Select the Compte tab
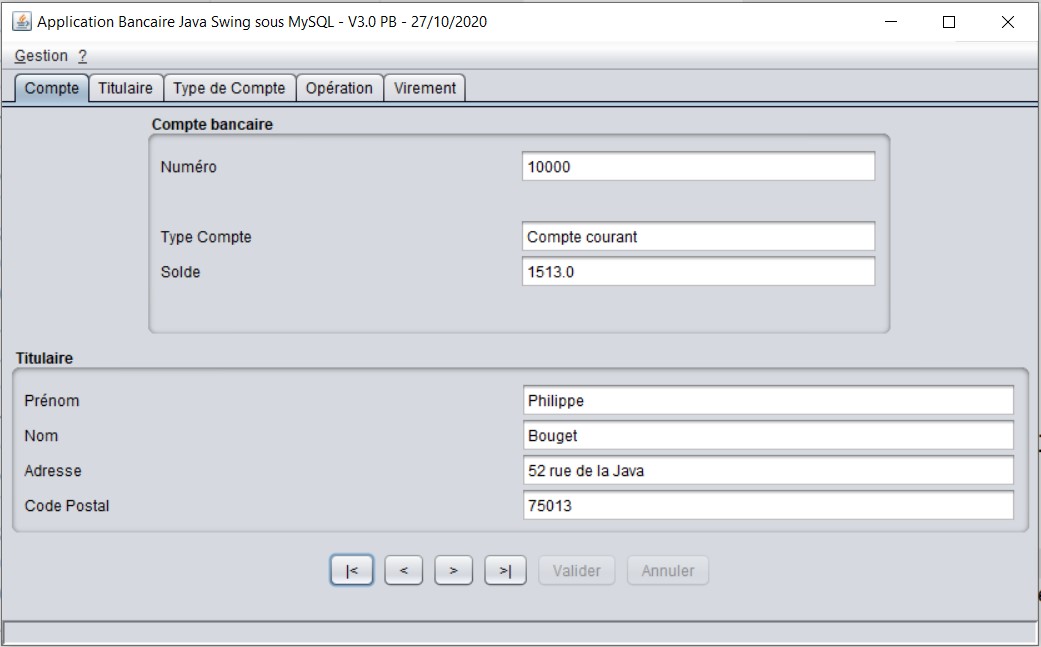Screen dimensions: 1041x647 pos(52,88)
